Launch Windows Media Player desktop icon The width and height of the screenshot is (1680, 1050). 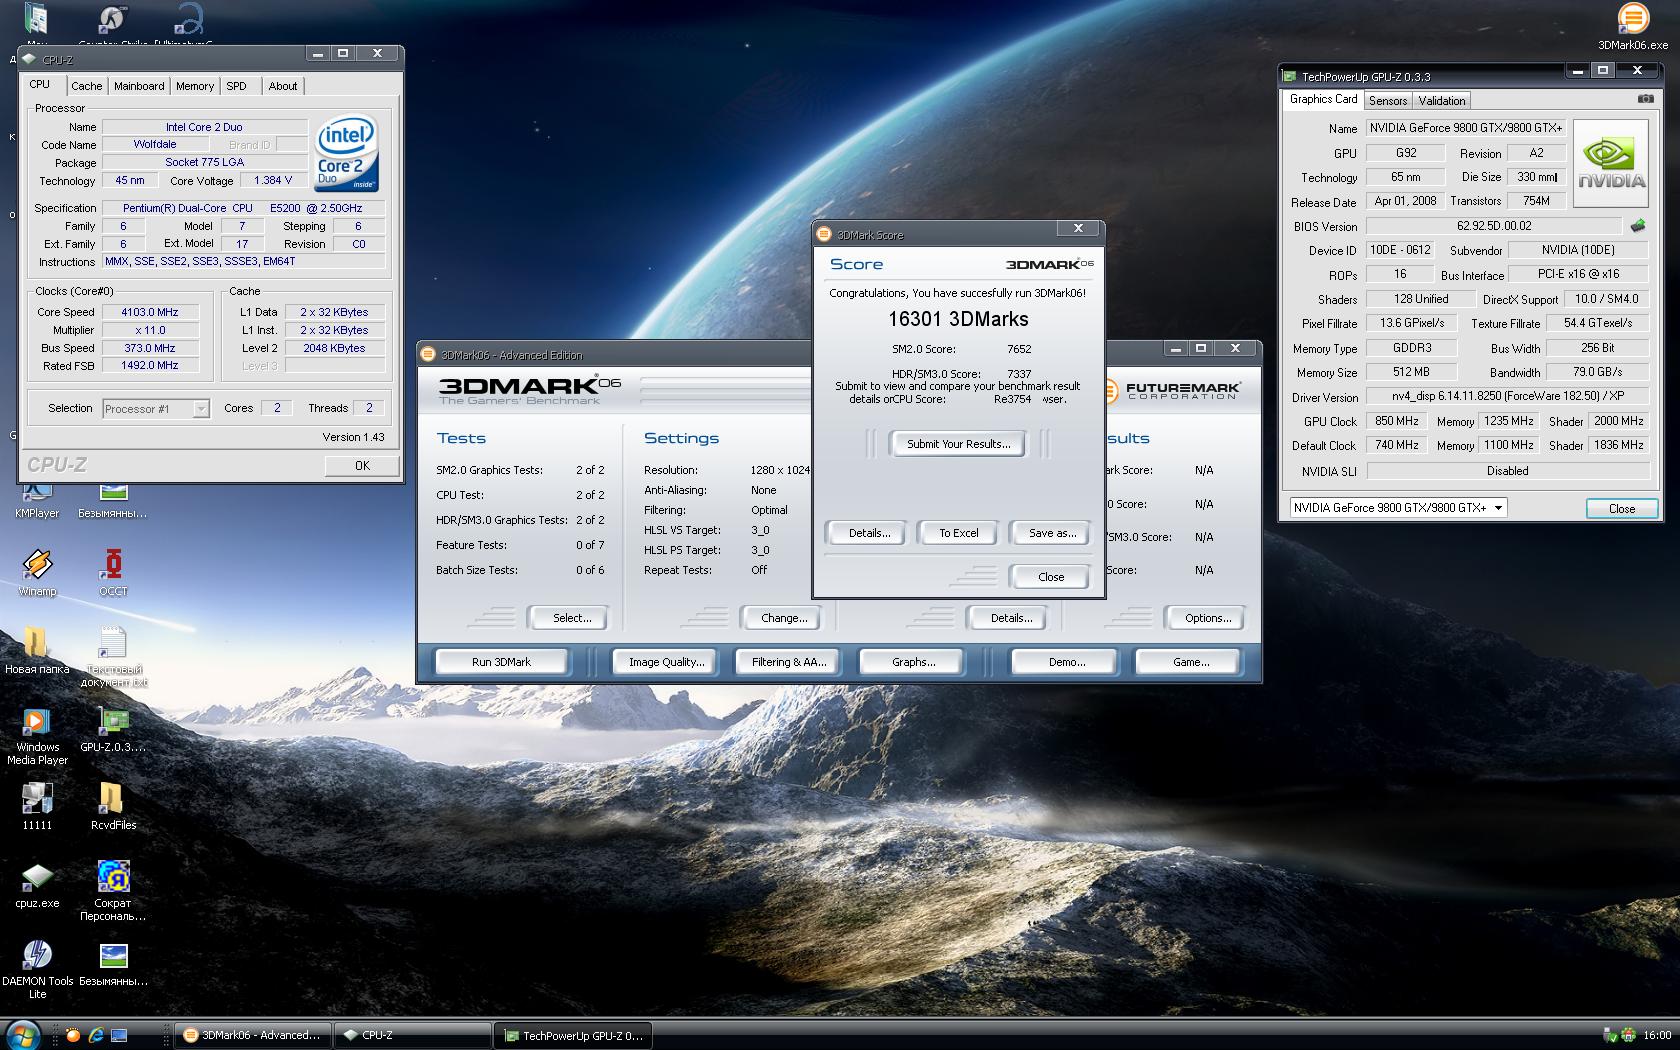(x=37, y=735)
